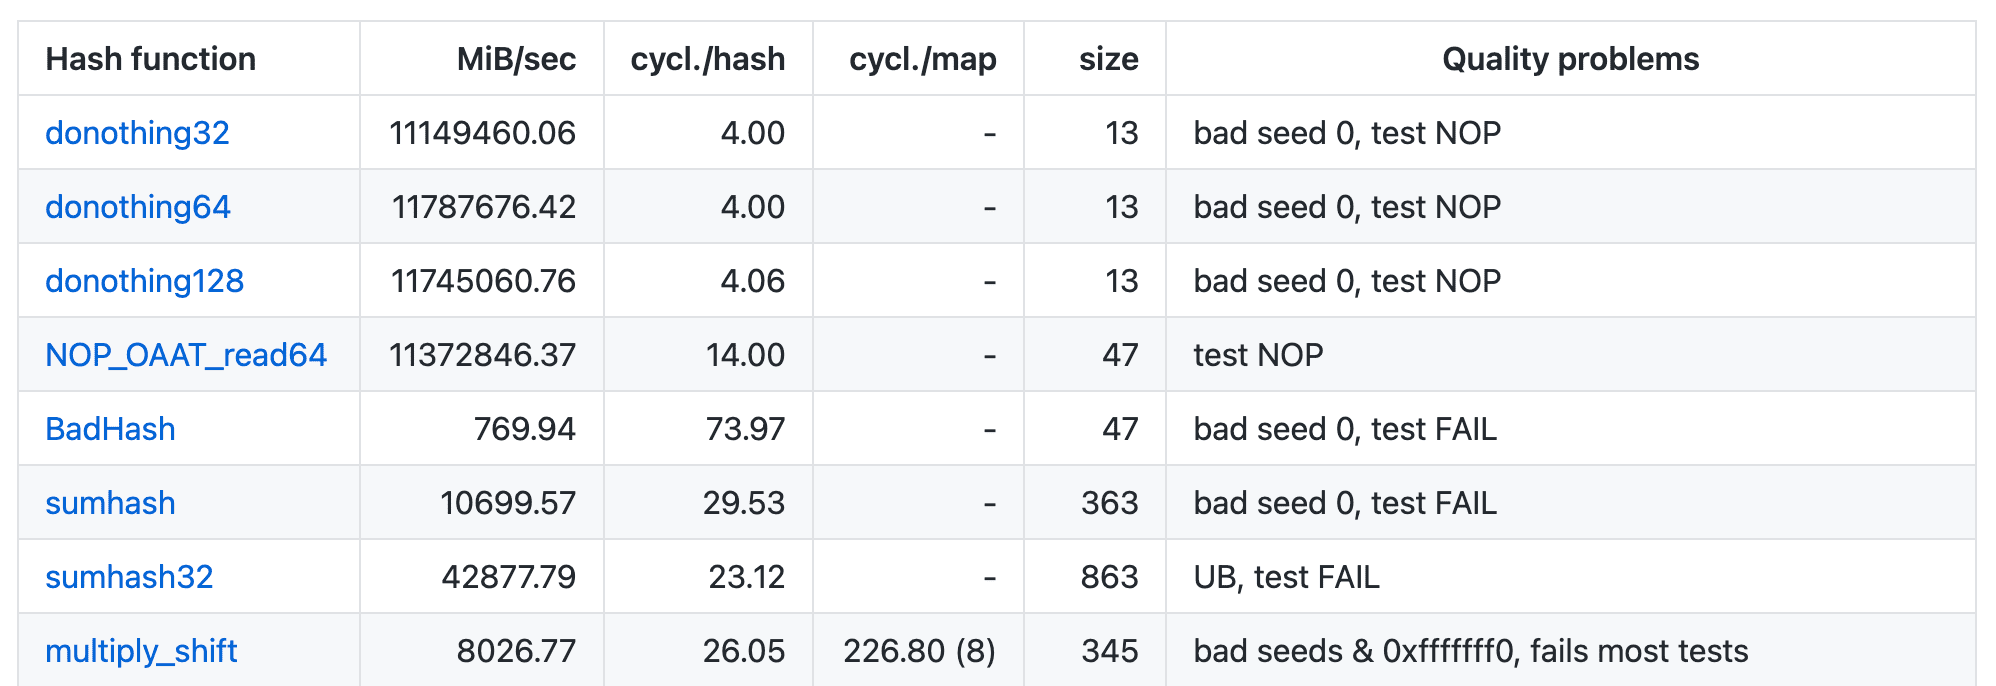
Task: Visit the sumhash32 link
Action: [x=129, y=577]
